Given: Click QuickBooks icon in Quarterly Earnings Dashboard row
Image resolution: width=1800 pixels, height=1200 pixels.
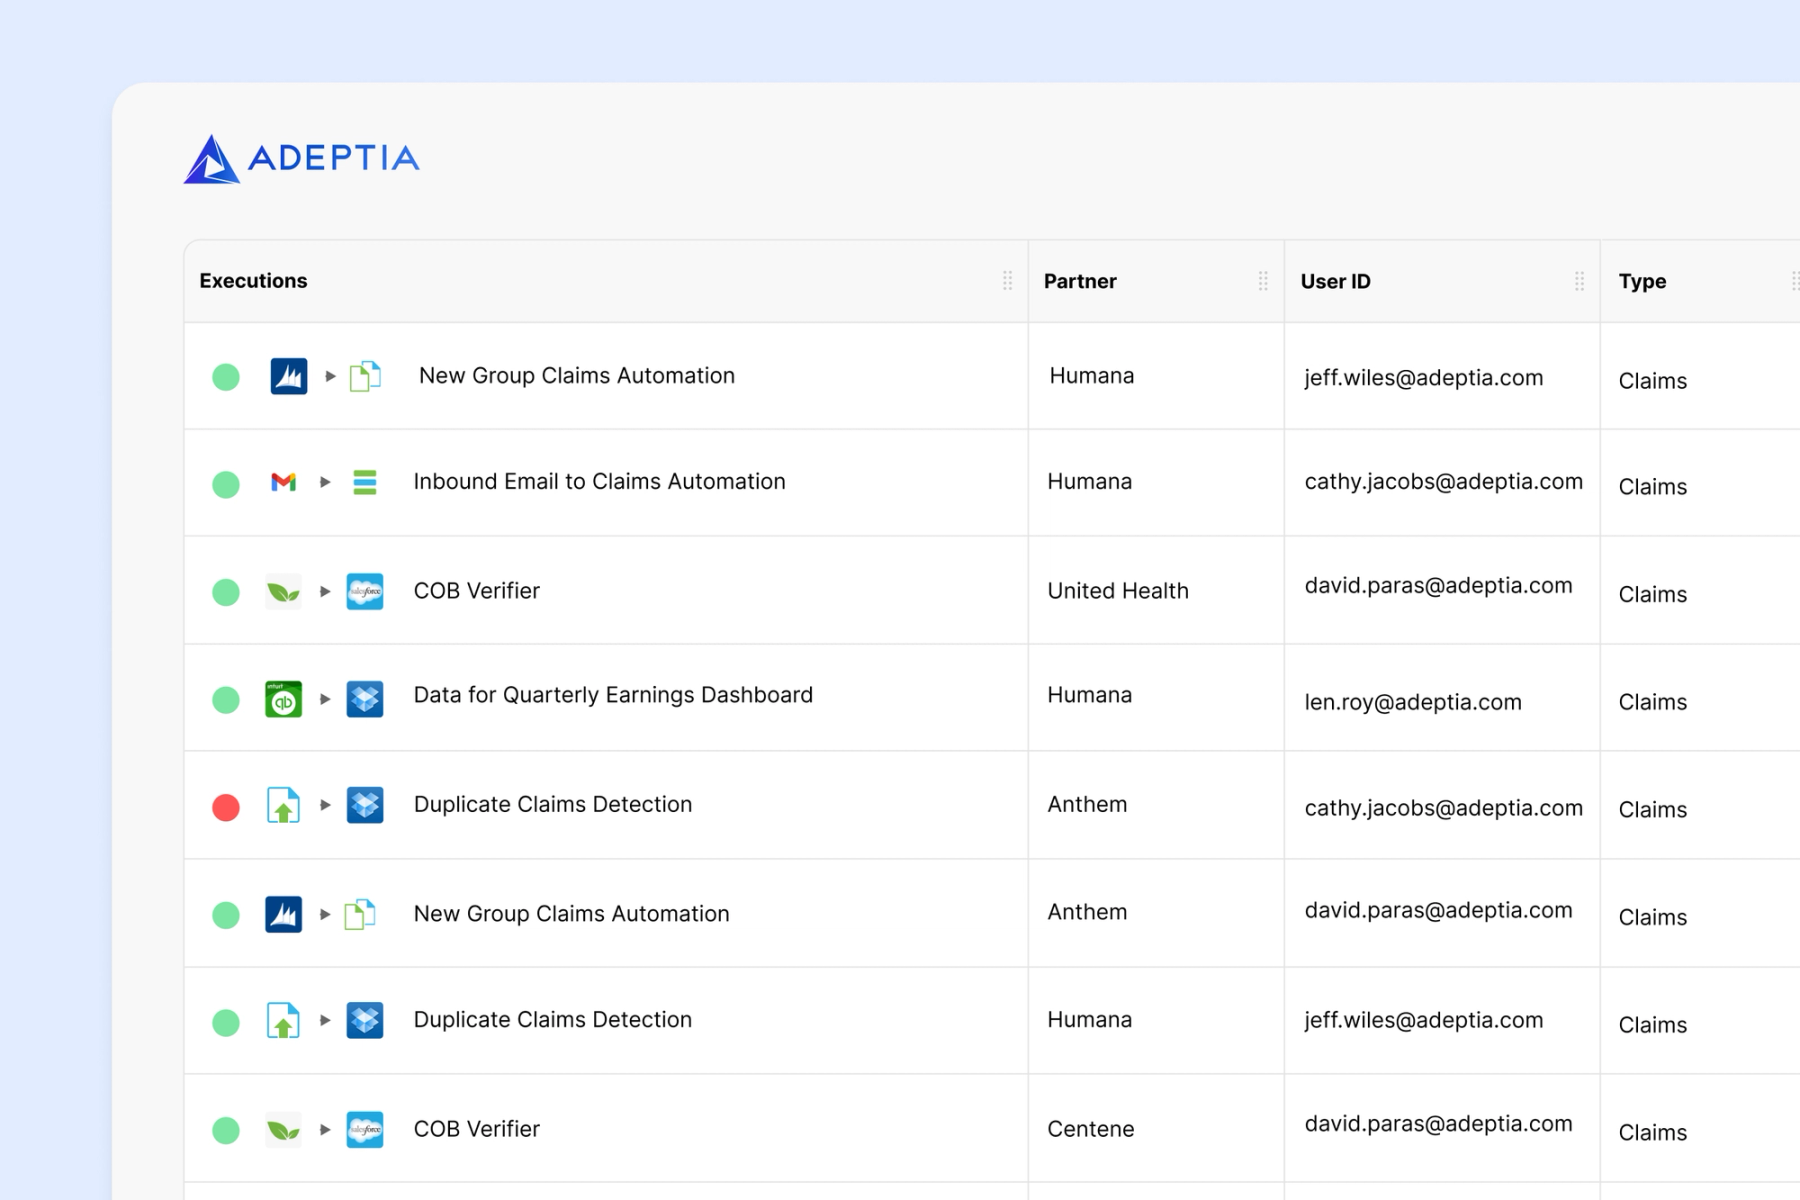Looking at the screenshot, I should coord(284,700).
